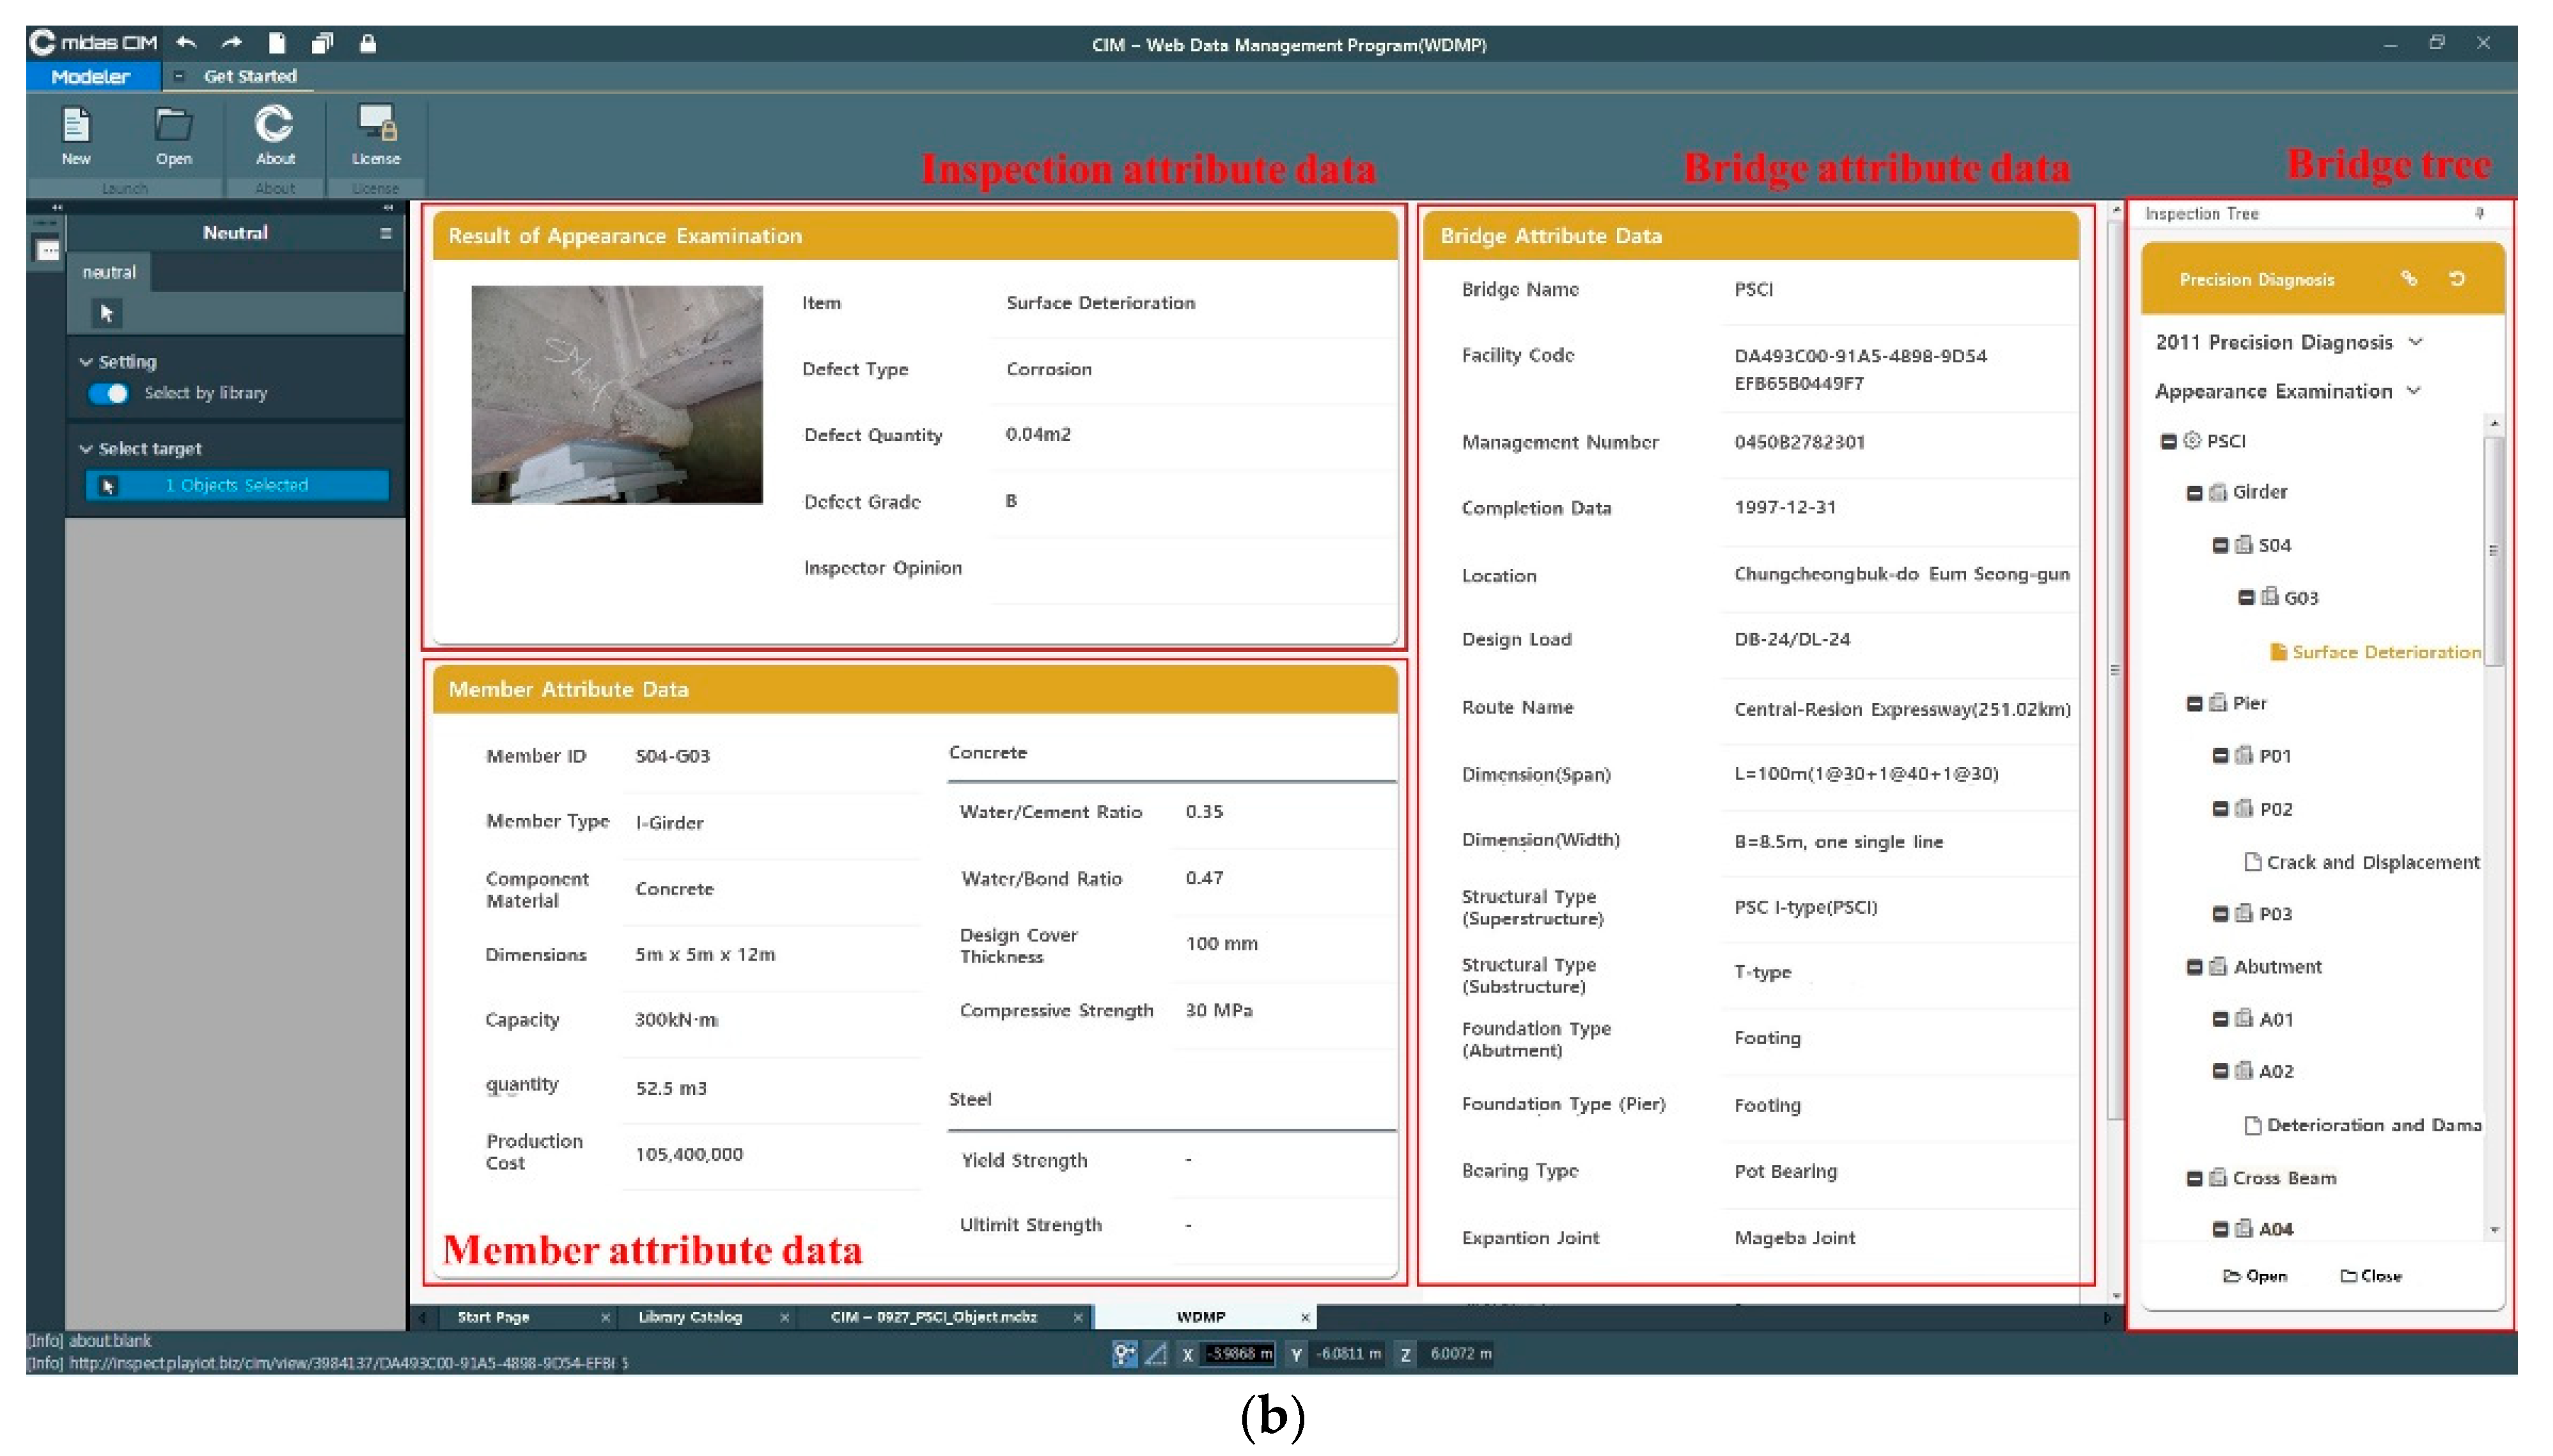Click the undo arrow in title bar
The image size is (2553, 1456).
pyautogui.click(x=186, y=43)
